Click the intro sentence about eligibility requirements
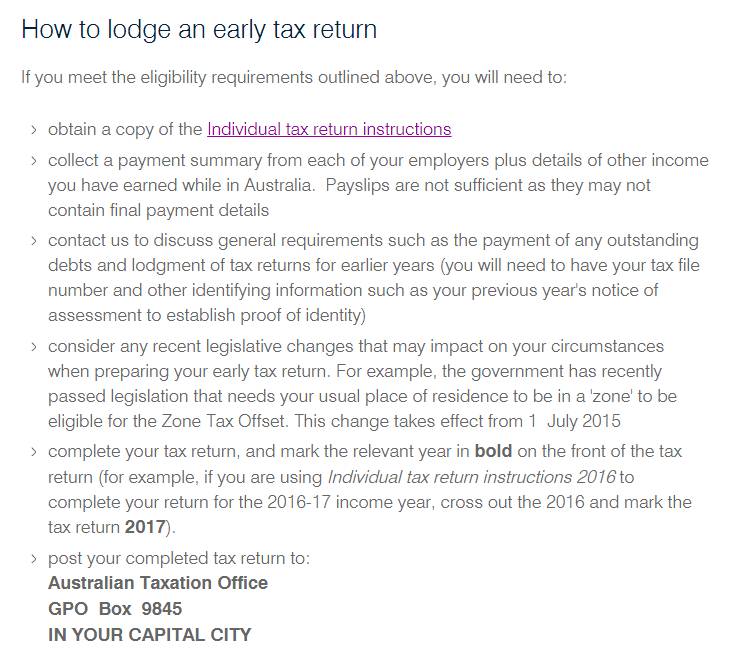The width and height of the screenshot is (732, 658). click(x=294, y=77)
